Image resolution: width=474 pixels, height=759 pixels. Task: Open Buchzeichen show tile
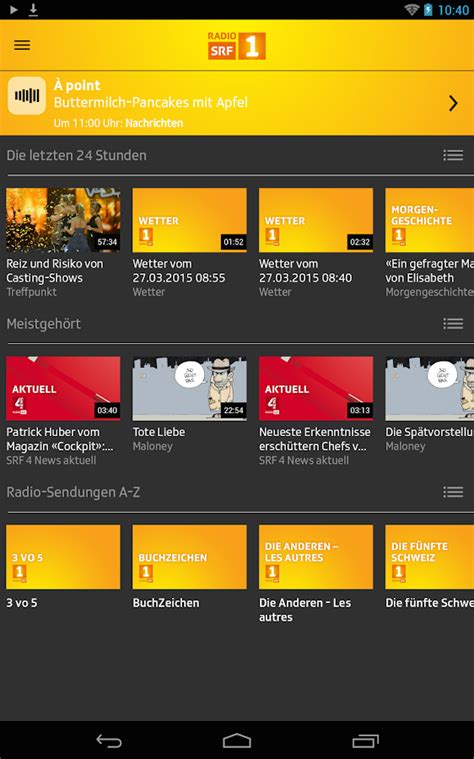pyautogui.click(x=189, y=557)
